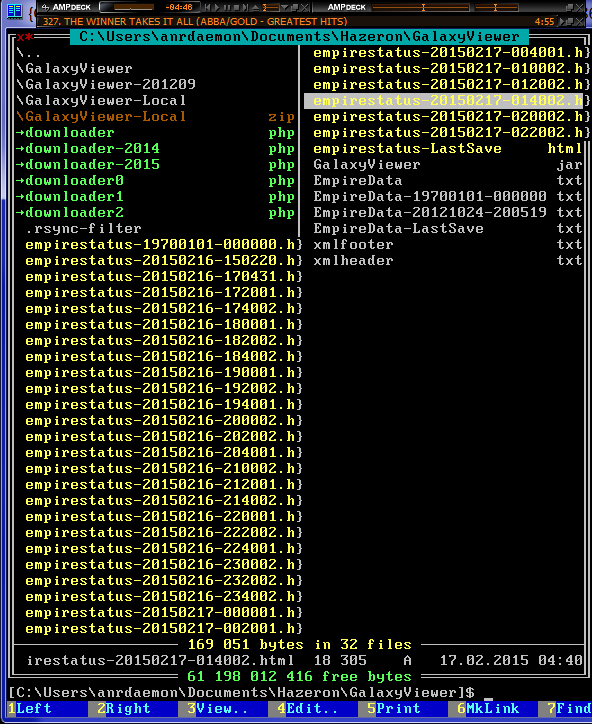Click the 2Right function key button

[138, 709]
